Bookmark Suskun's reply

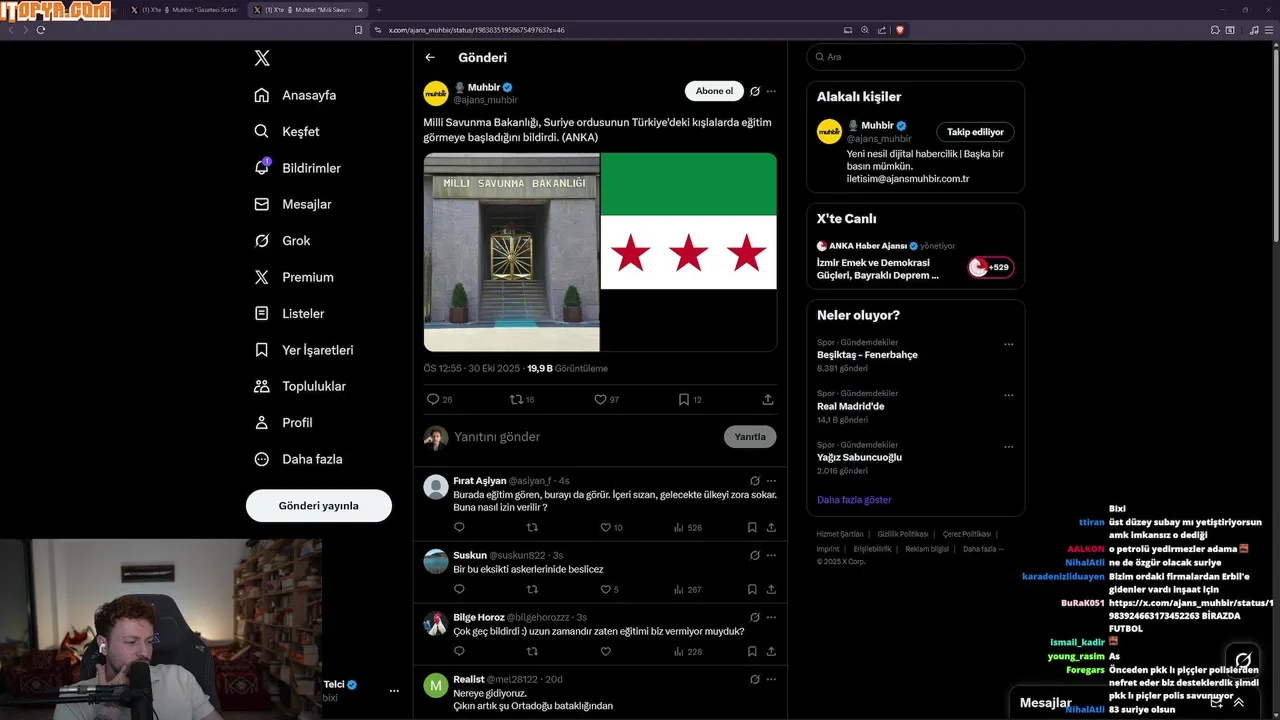pos(752,589)
